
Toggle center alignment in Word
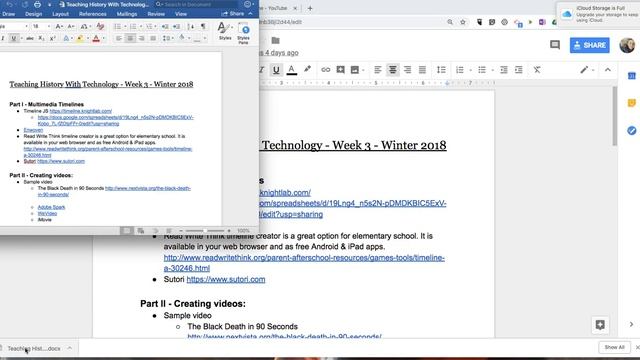(130, 38)
